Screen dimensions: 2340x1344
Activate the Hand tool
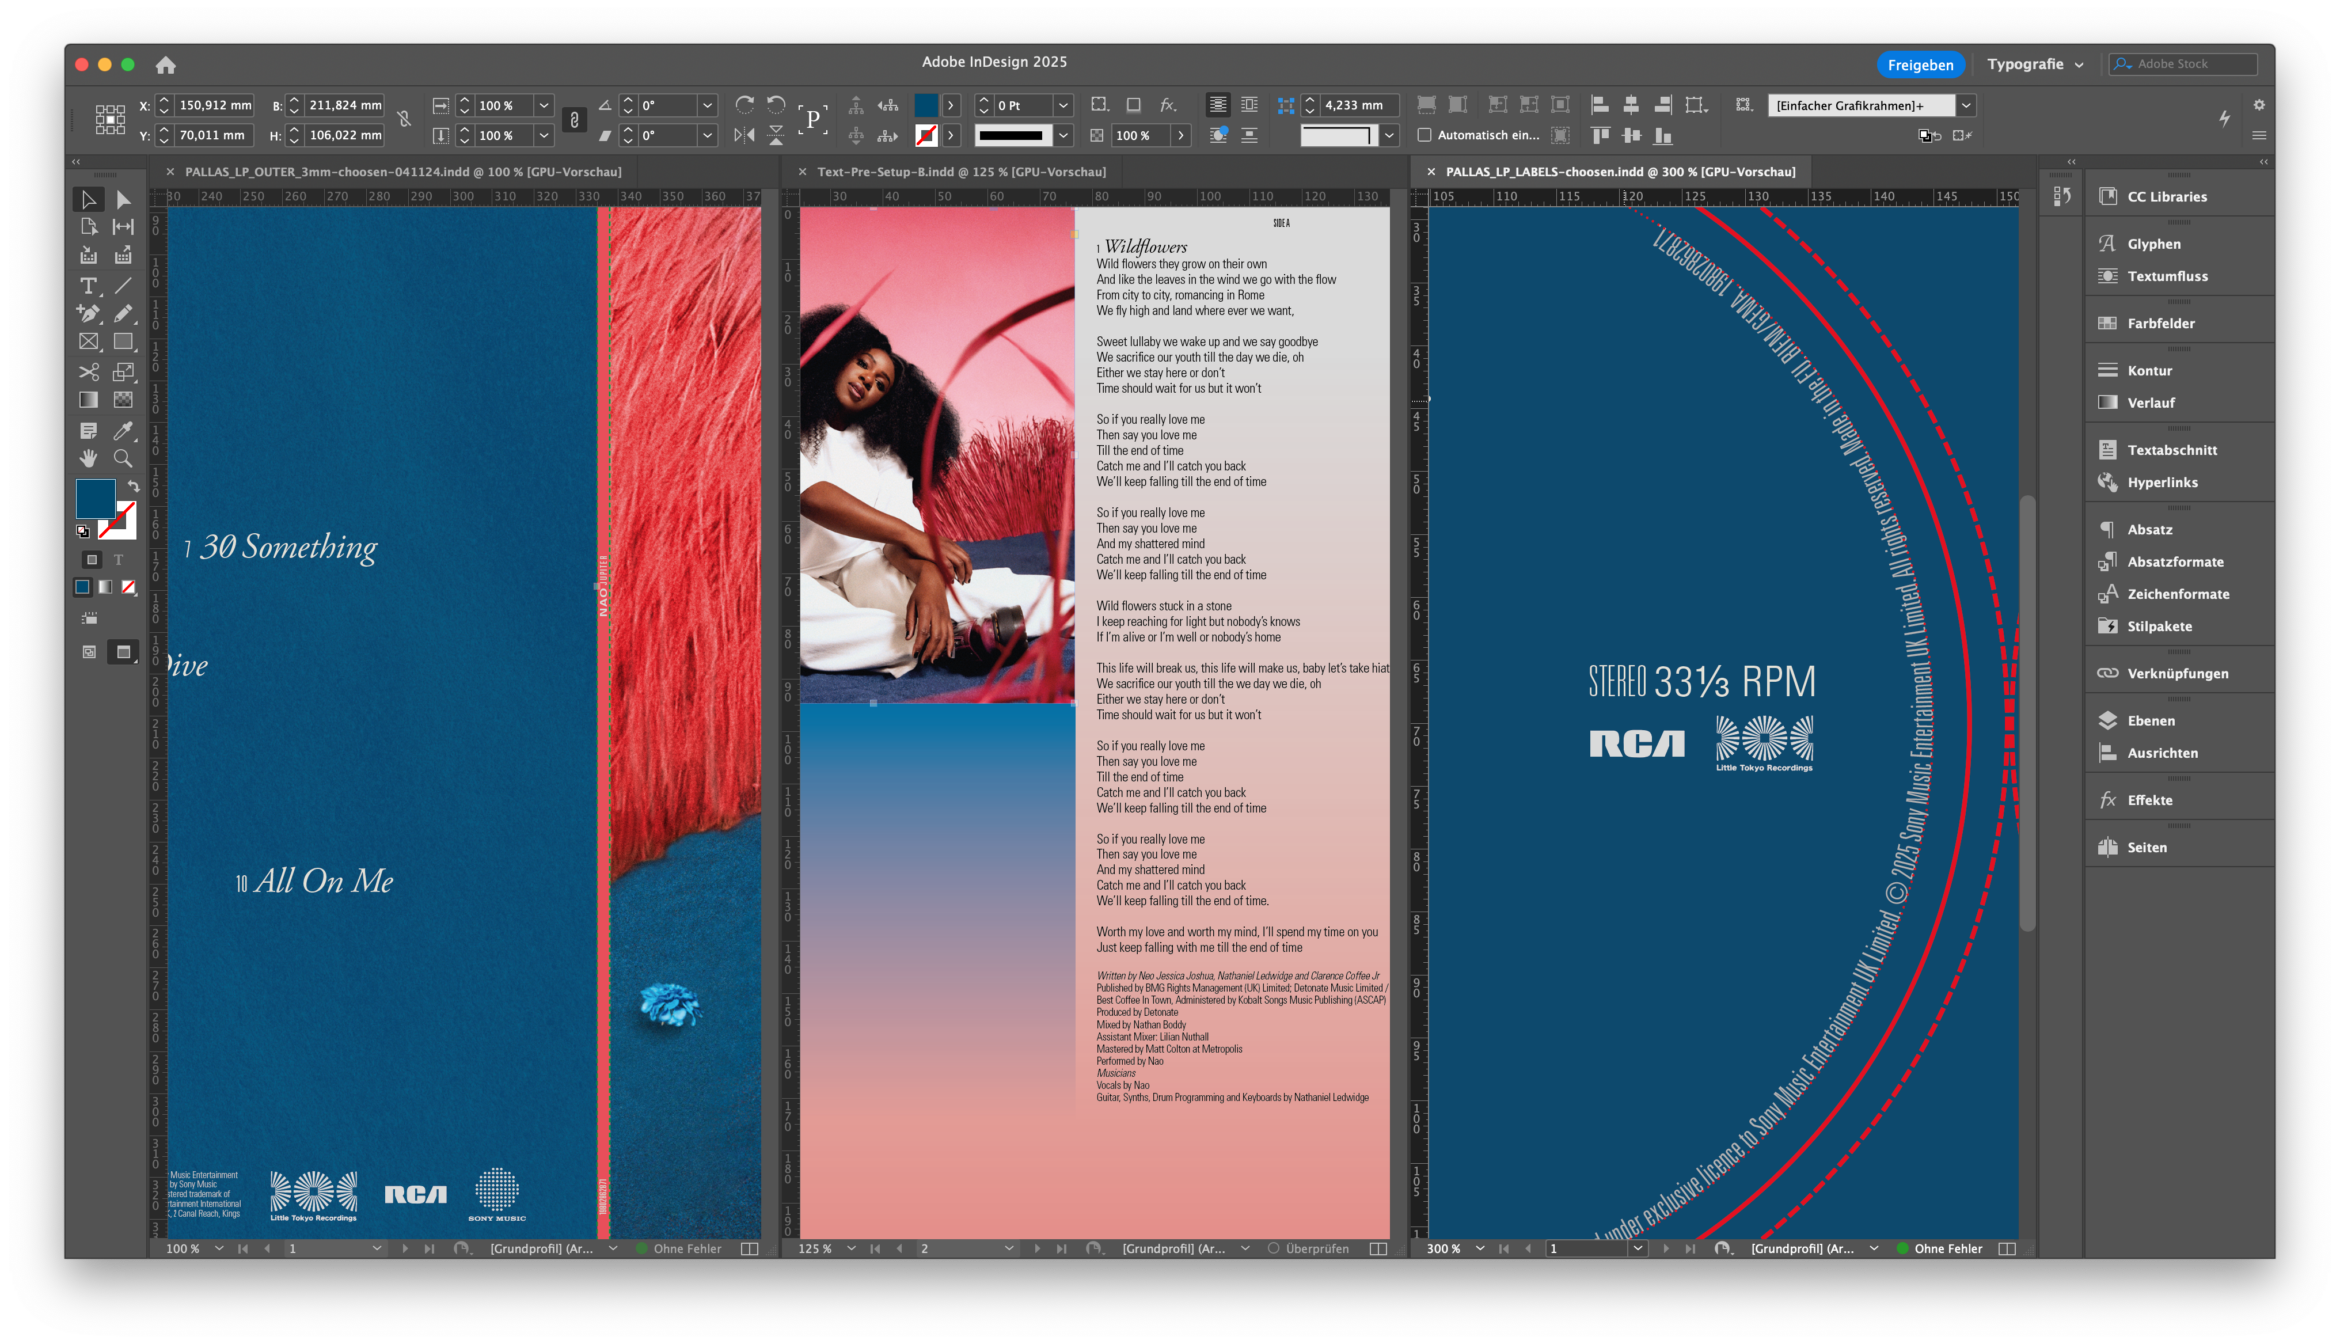89,459
